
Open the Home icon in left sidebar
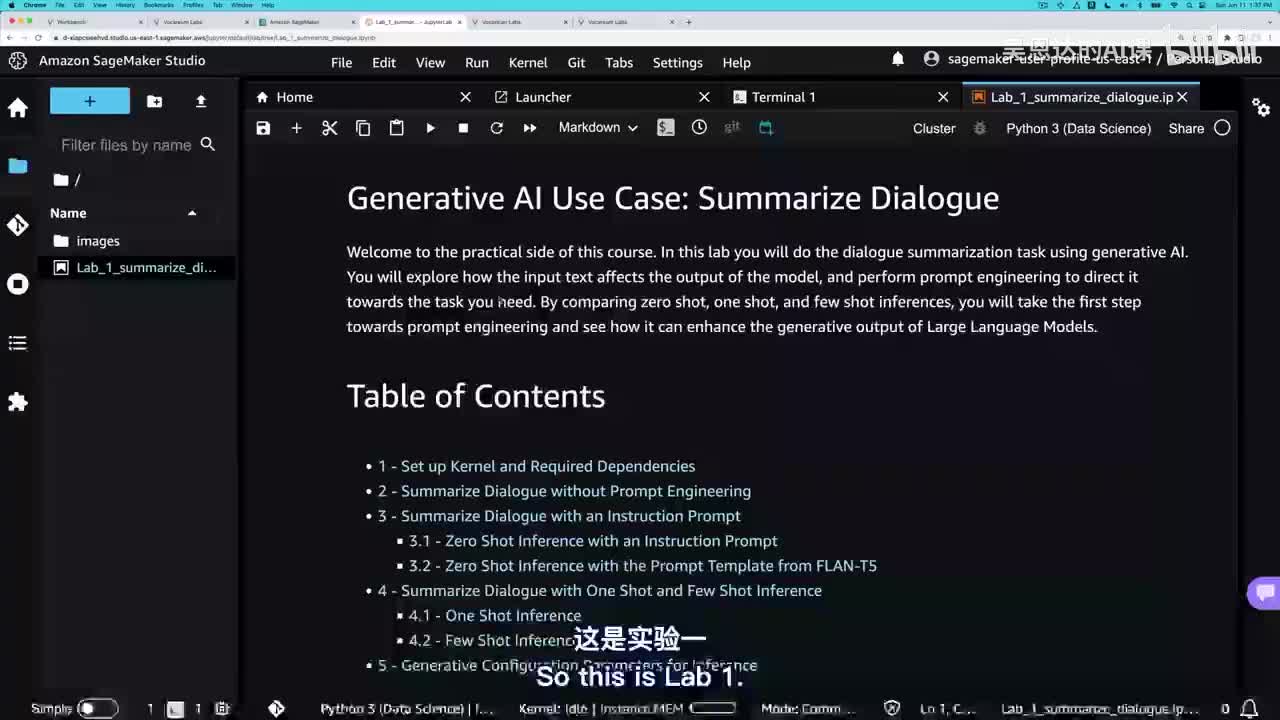coord(18,108)
